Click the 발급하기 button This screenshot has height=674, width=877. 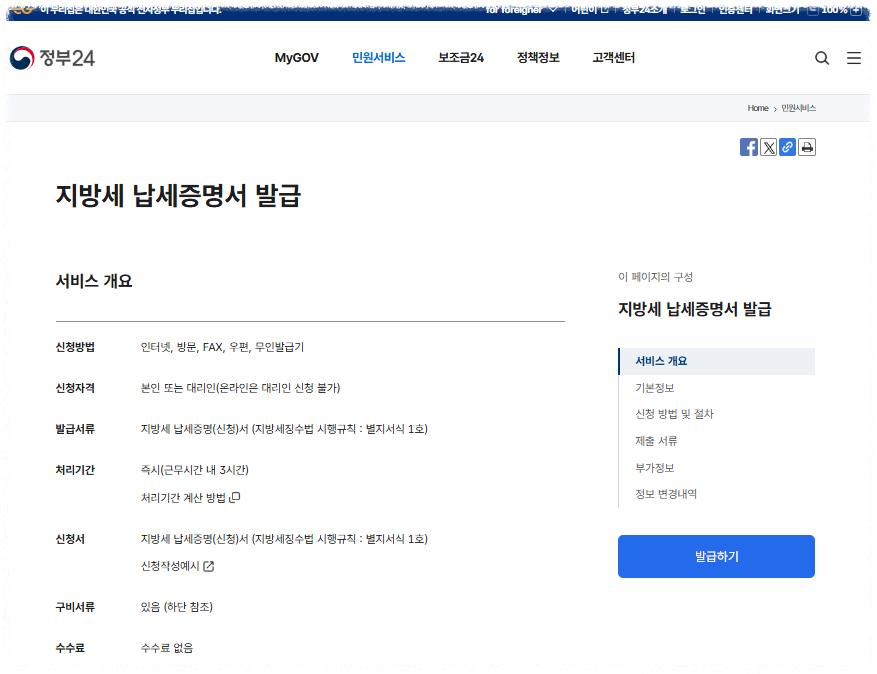pos(716,556)
